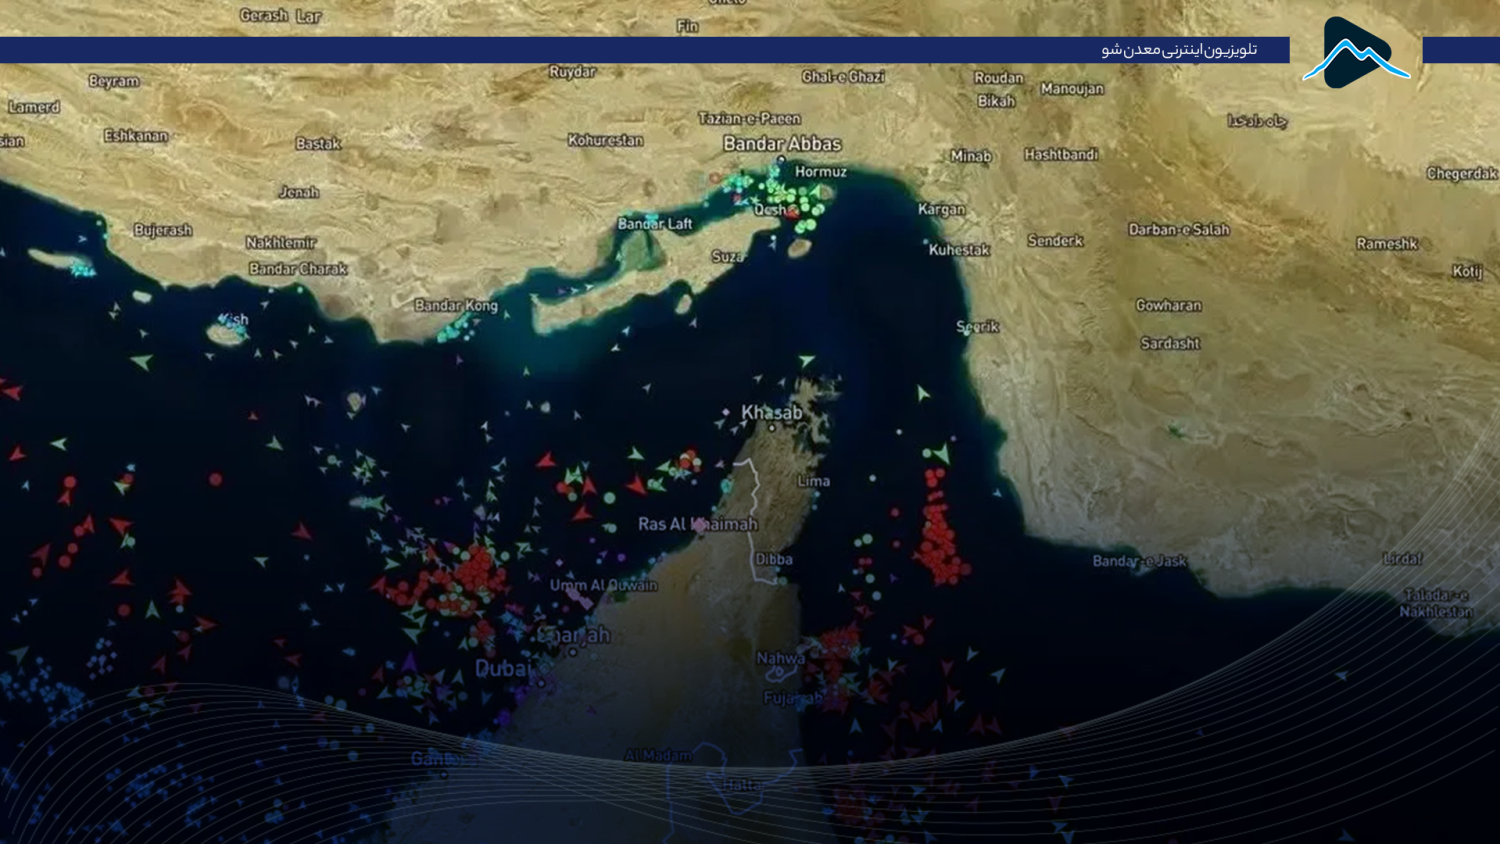
Task: Select the cyan vessel cluster at Bandar Kong
Action: click(456, 325)
